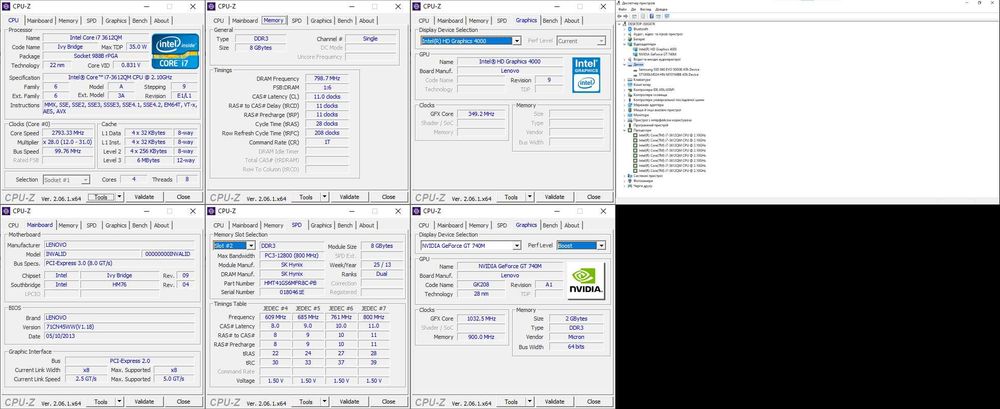Click the NVIDIA logo badge
Viewport: 1000px width, 409px height.
coord(585,281)
